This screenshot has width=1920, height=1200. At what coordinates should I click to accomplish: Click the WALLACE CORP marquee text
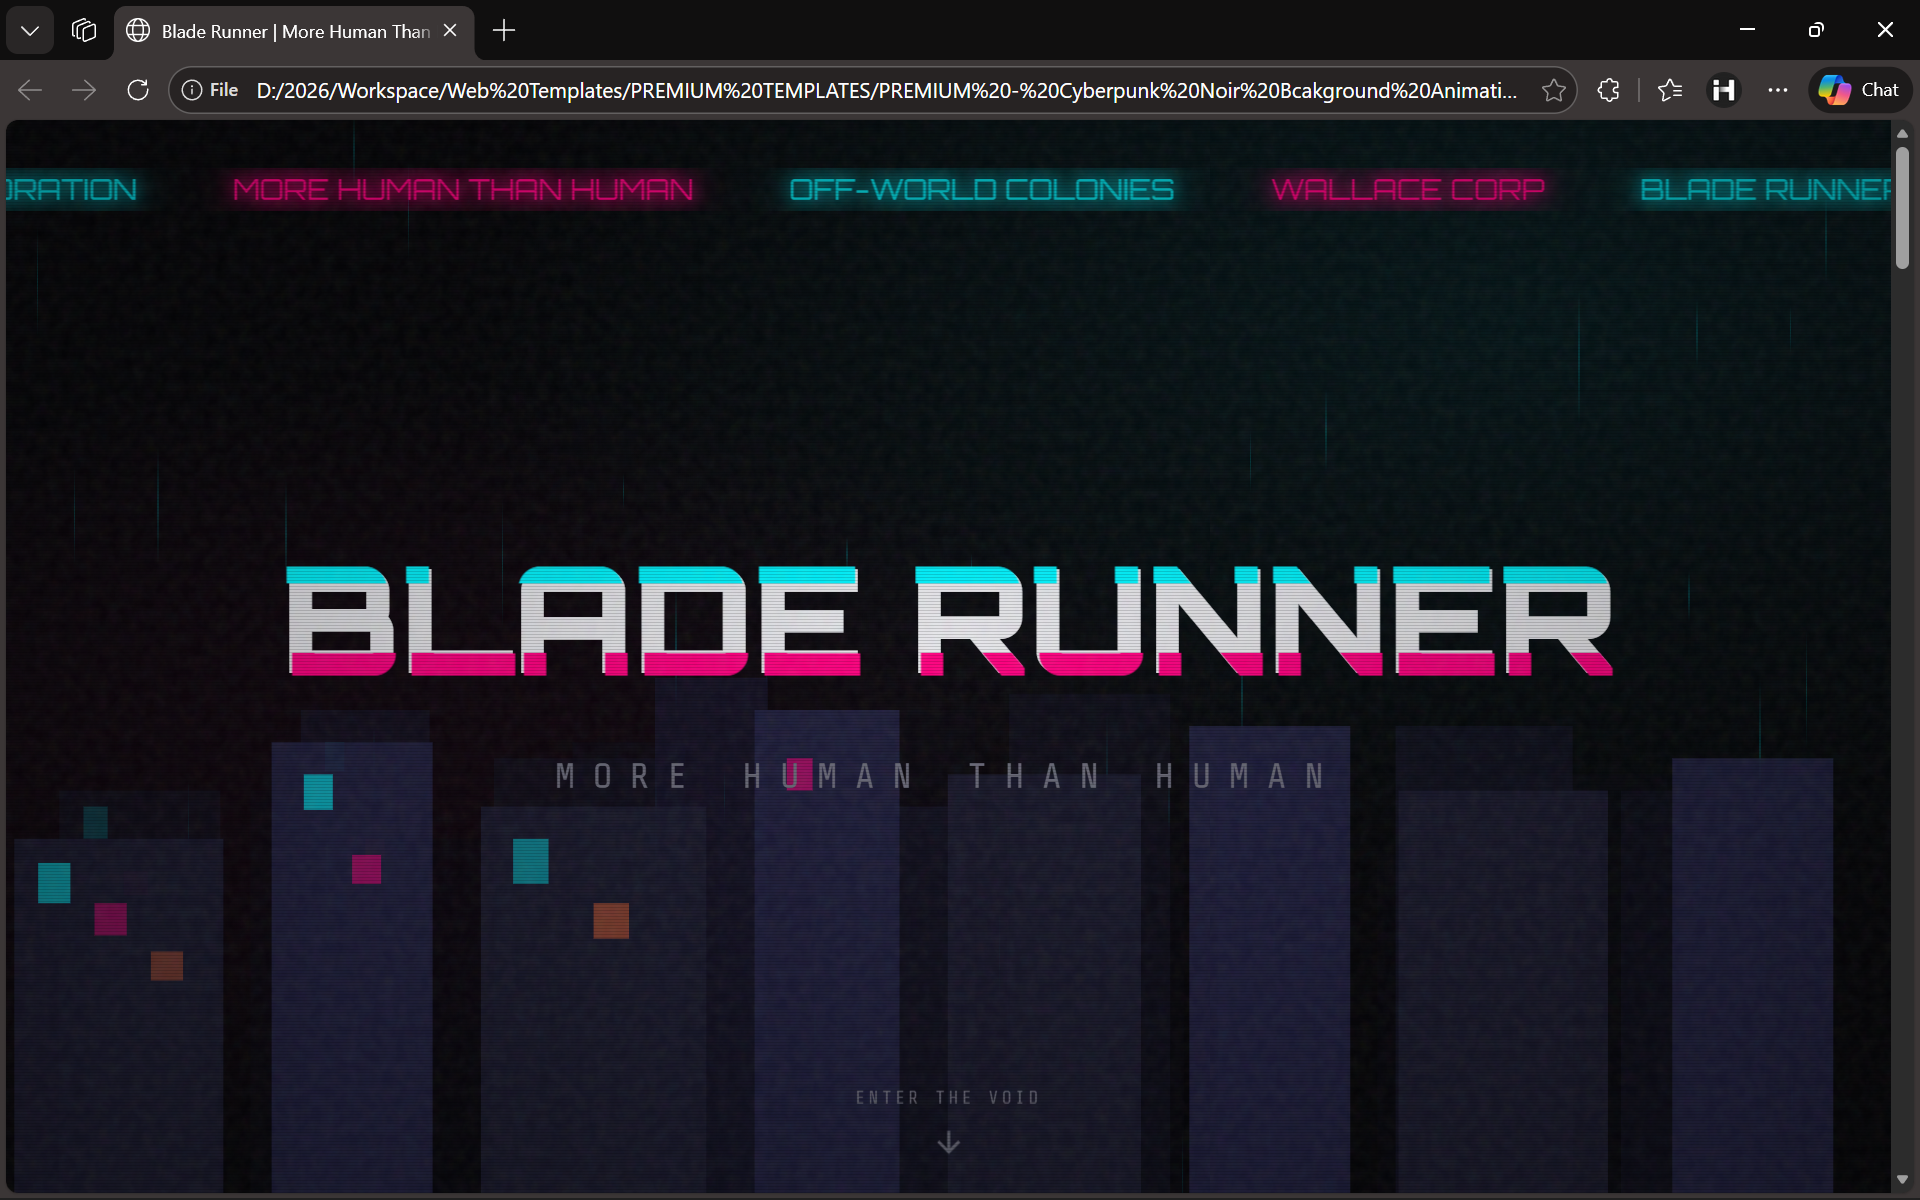point(1407,189)
